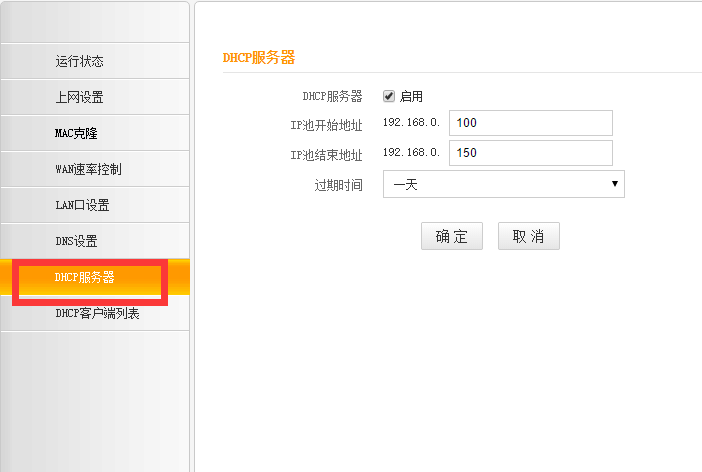Toggle the 启用 DHCP server checkbox

tap(389, 96)
